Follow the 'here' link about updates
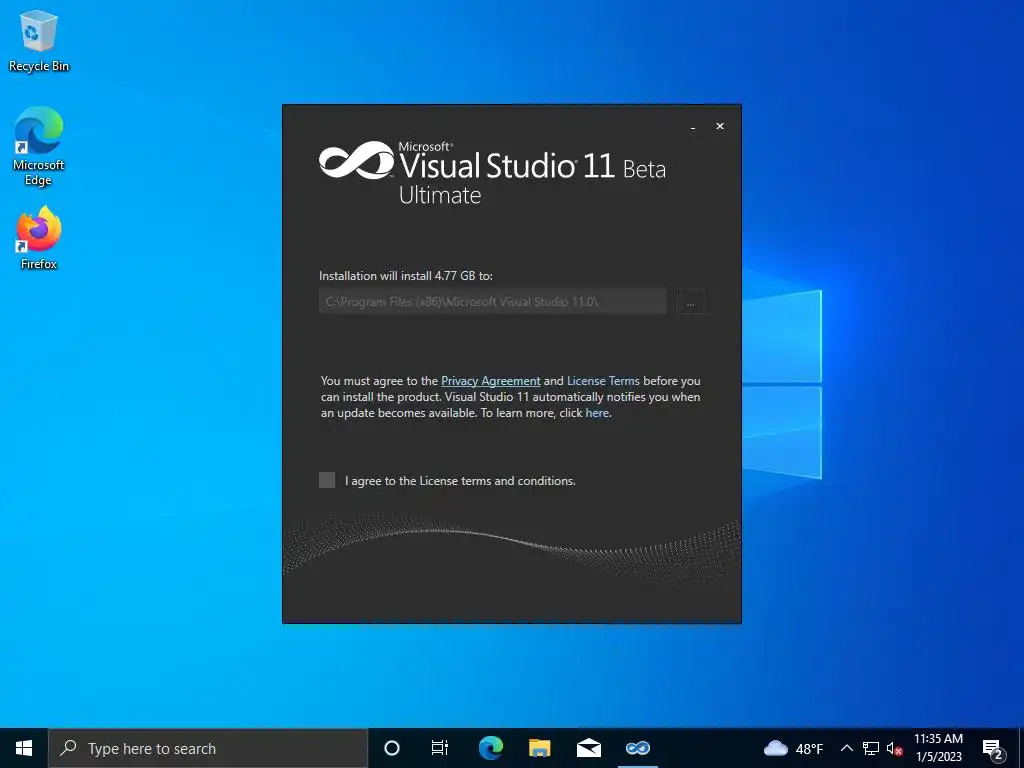This screenshot has height=768, width=1024. 597,413
